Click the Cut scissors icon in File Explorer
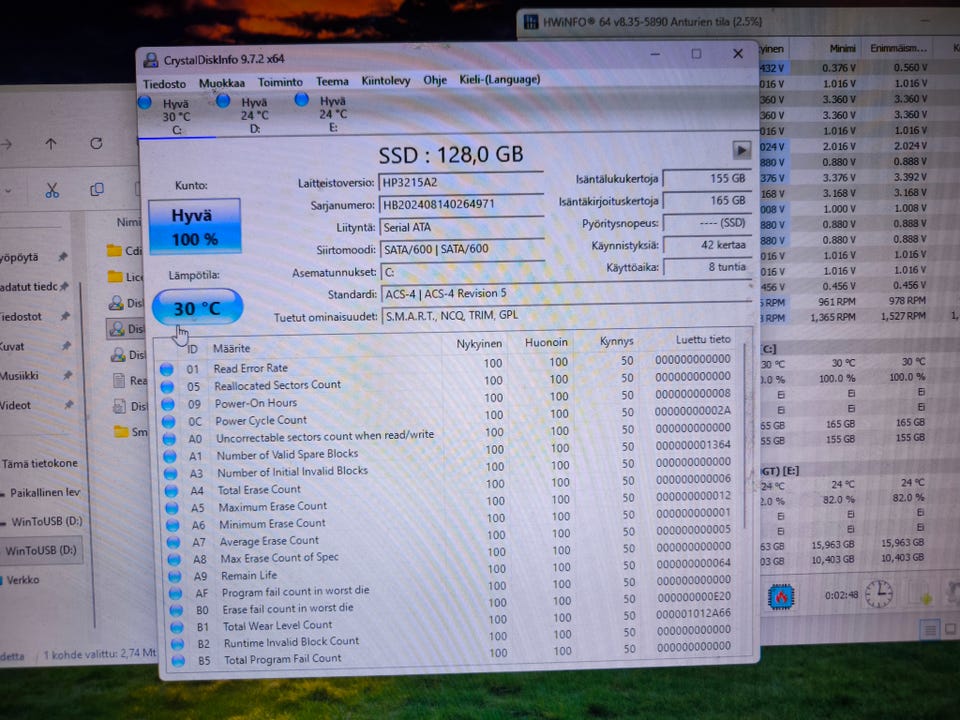Image resolution: width=960 pixels, height=720 pixels. [52, 190]
